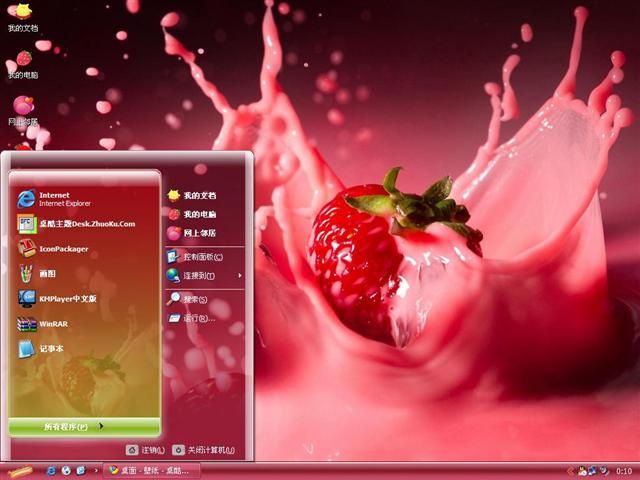Click the clock showing 0:10
Screen dimensions: 640x480
pos(624,471)
